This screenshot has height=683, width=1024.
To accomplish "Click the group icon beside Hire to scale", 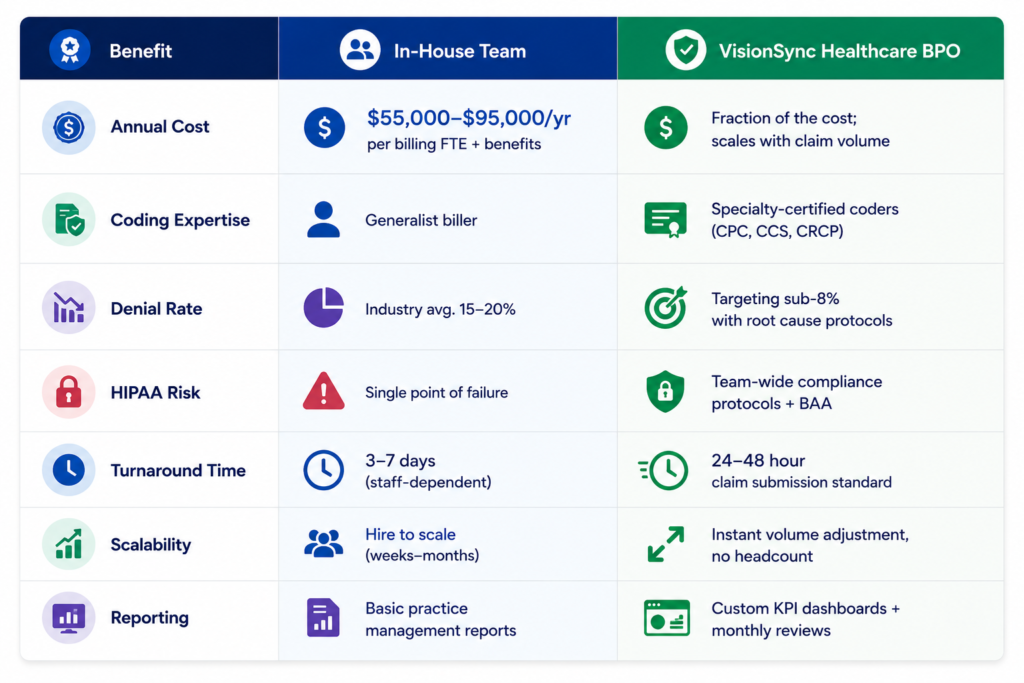I will pos(324,543).
